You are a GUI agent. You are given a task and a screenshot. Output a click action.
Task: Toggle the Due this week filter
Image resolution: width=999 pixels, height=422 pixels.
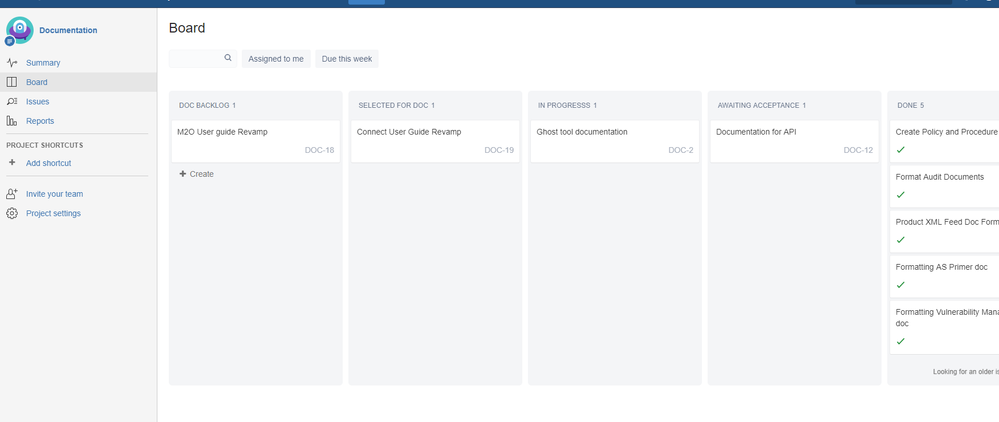(x=347, y=59)
